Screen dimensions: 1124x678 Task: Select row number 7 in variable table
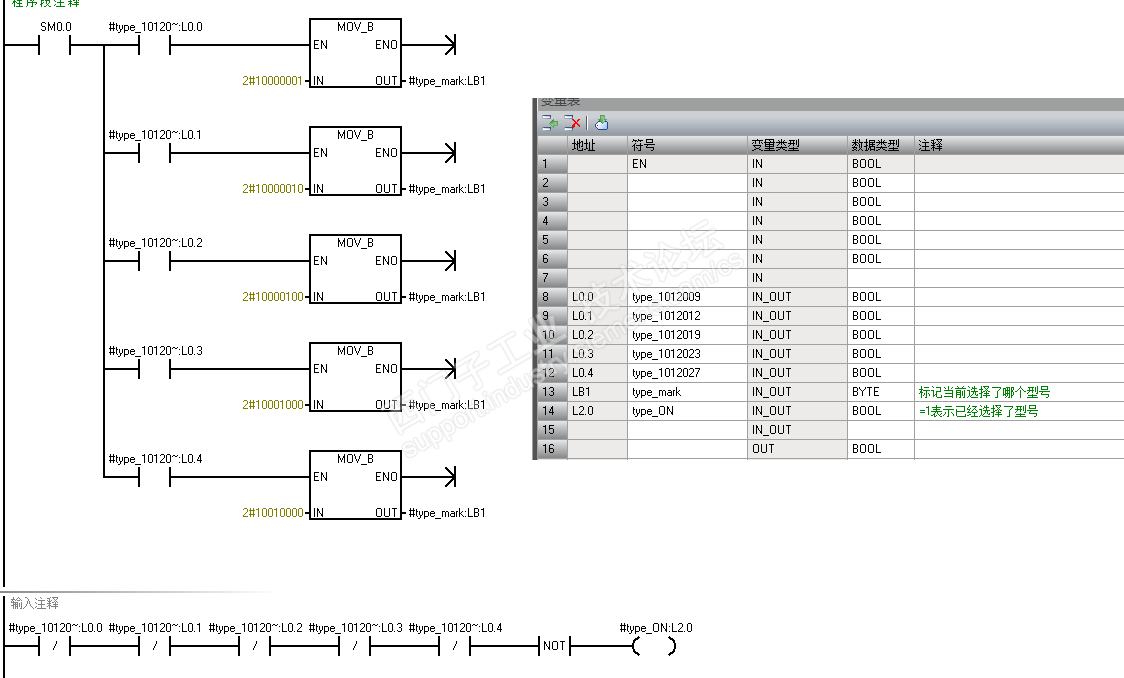pos(552,278)
